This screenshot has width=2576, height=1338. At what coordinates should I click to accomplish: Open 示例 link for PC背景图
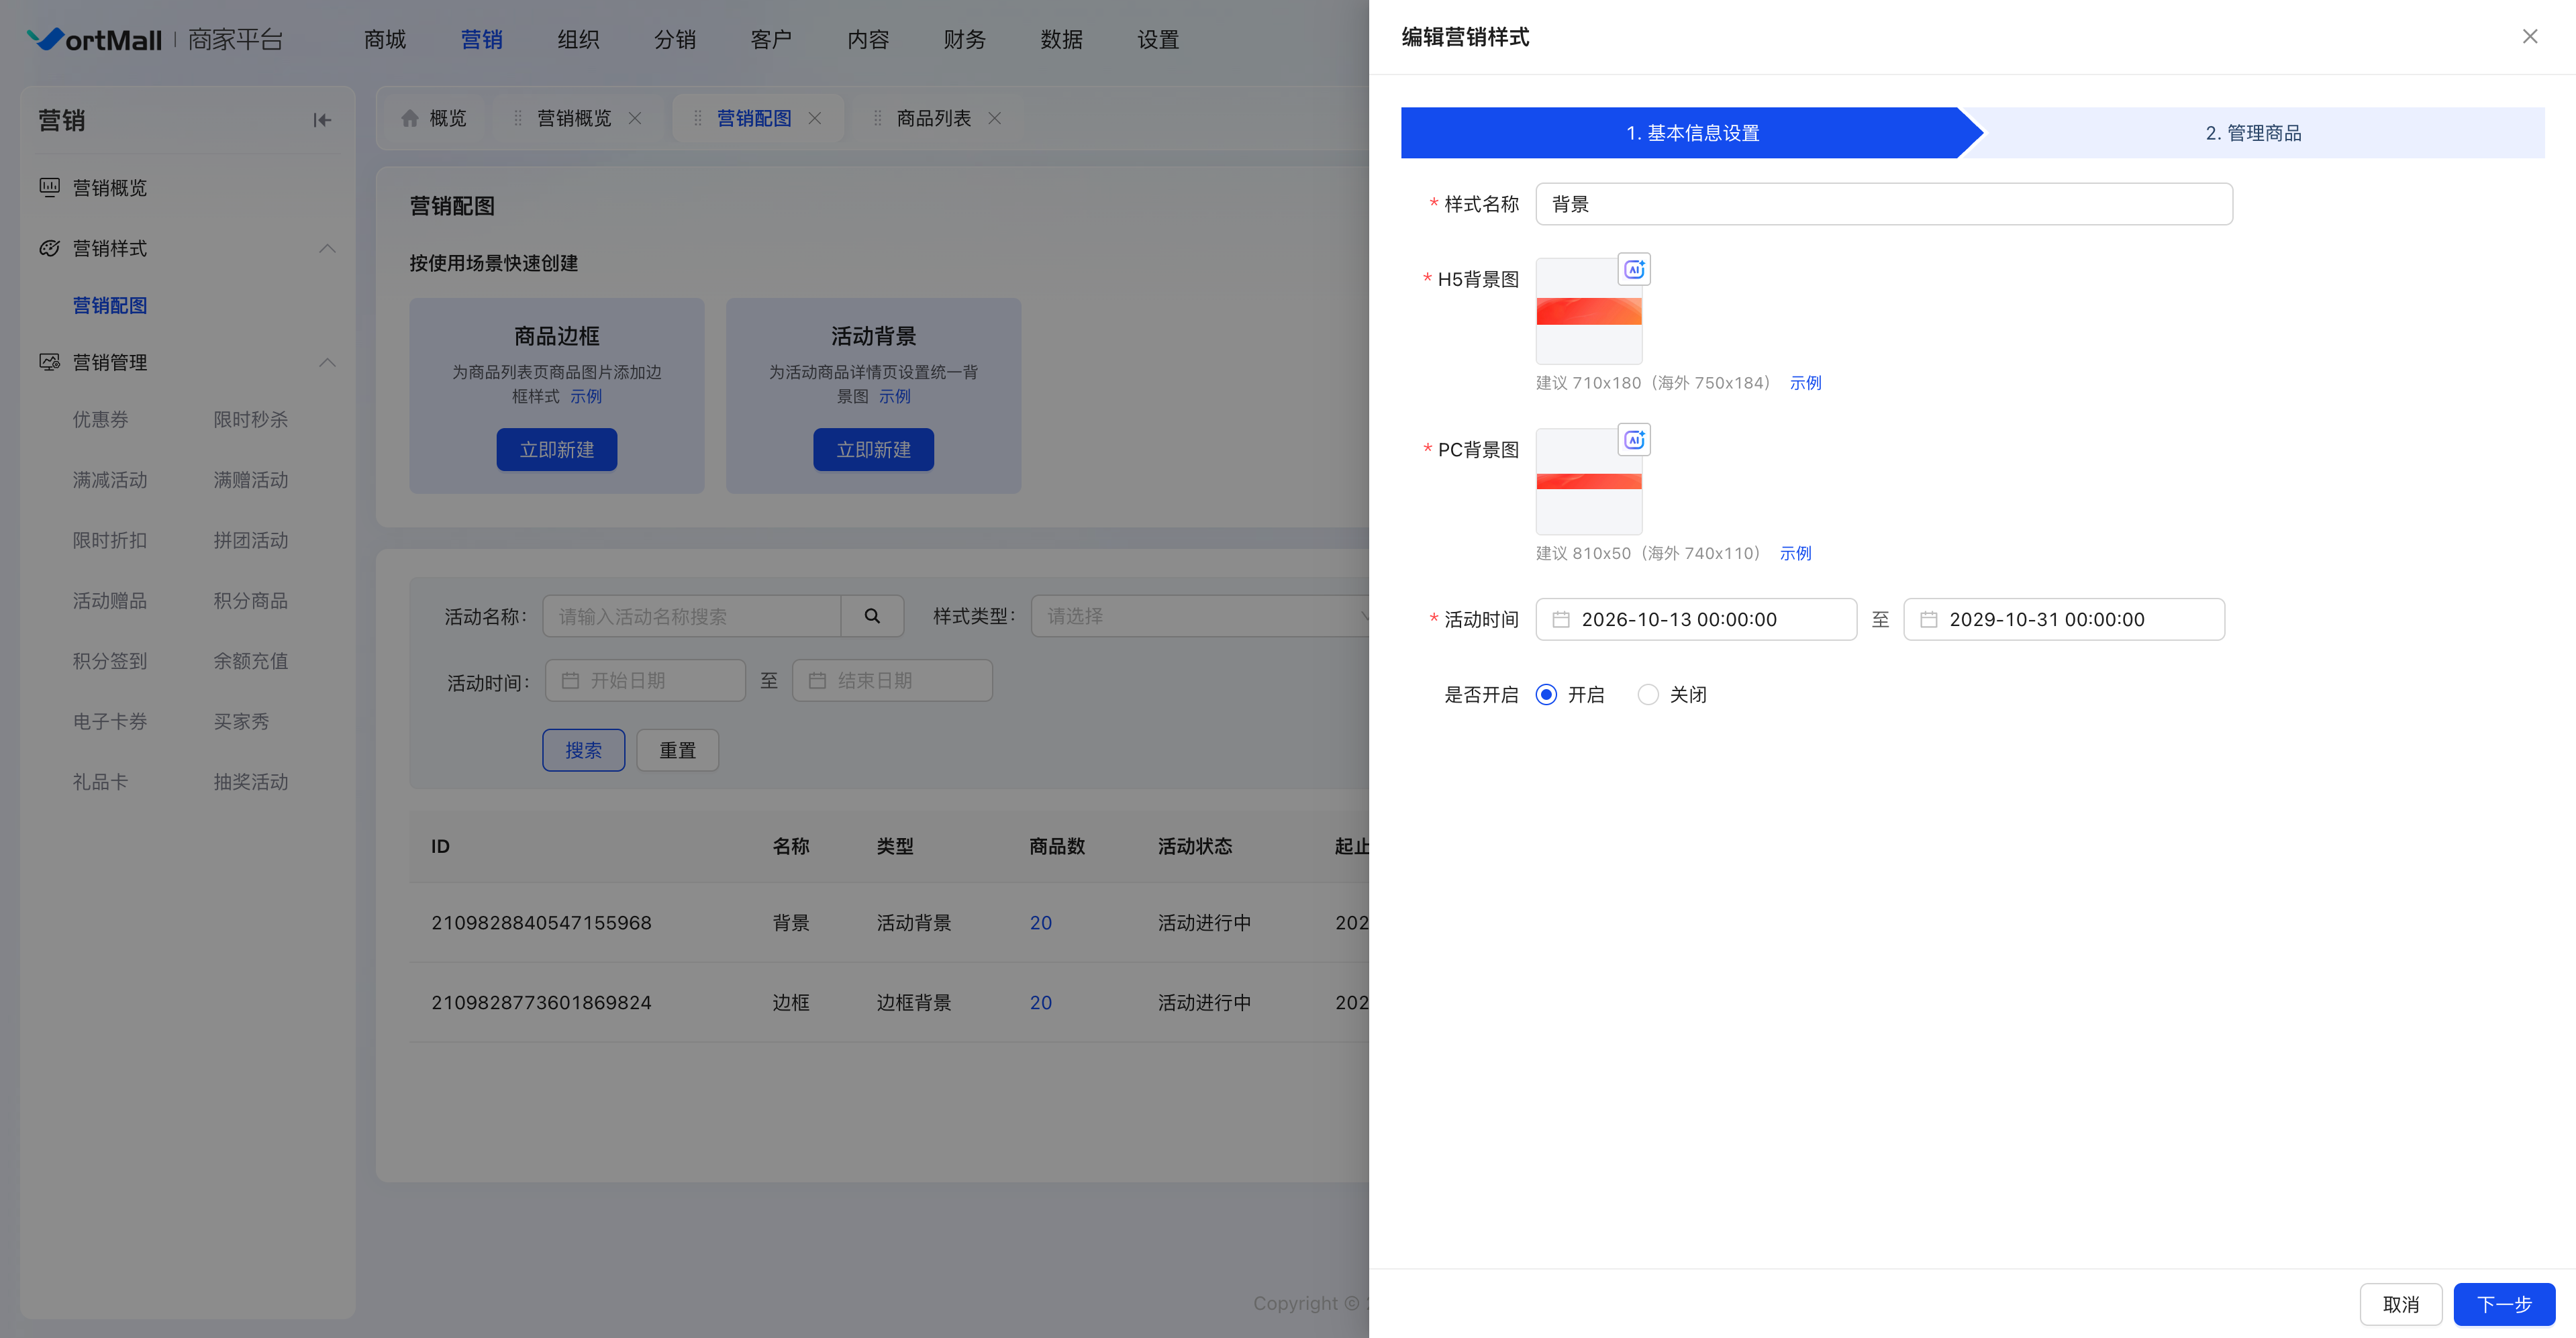click(1795, 553)
